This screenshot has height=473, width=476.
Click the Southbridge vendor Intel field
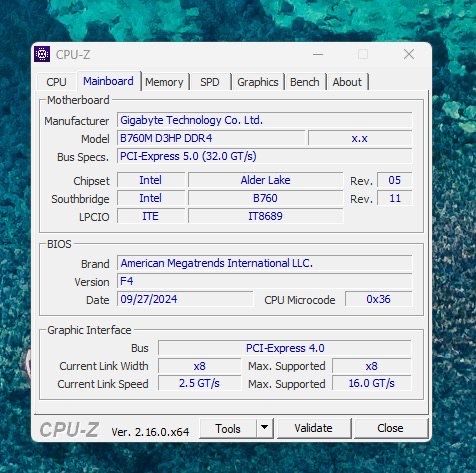coord(151,198)
